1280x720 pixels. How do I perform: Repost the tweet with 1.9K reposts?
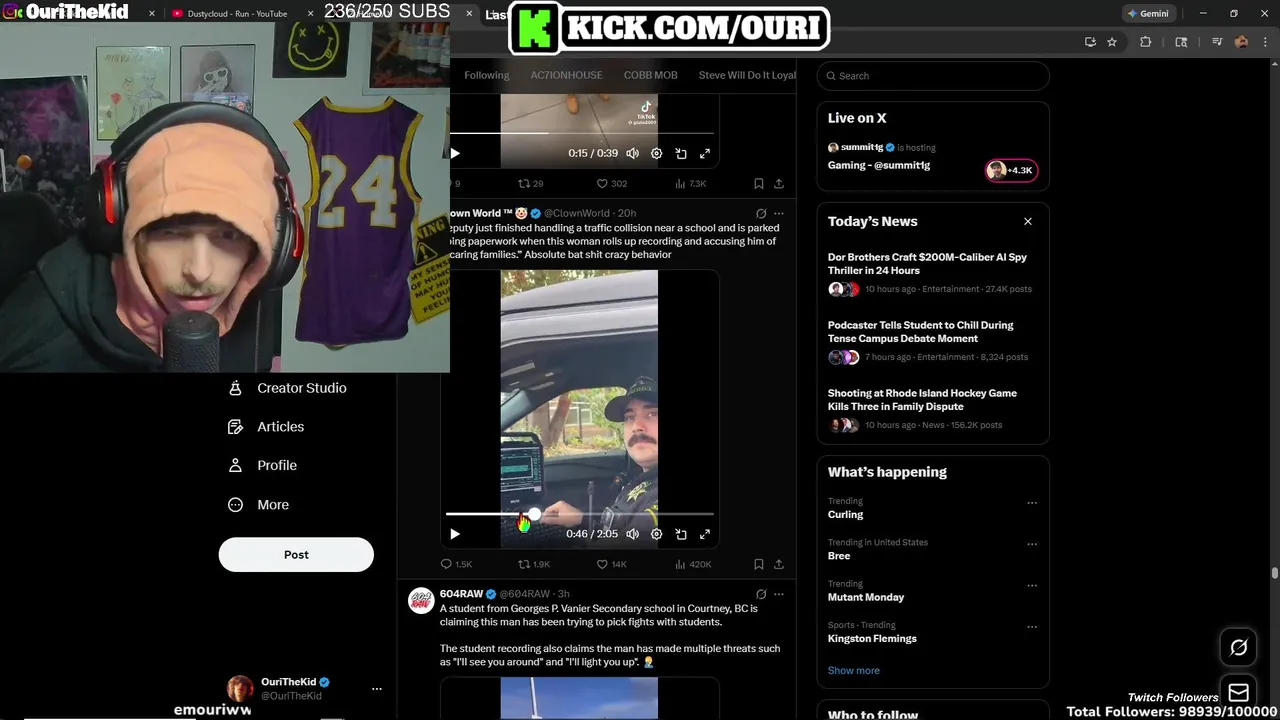[x=534, y=564]
